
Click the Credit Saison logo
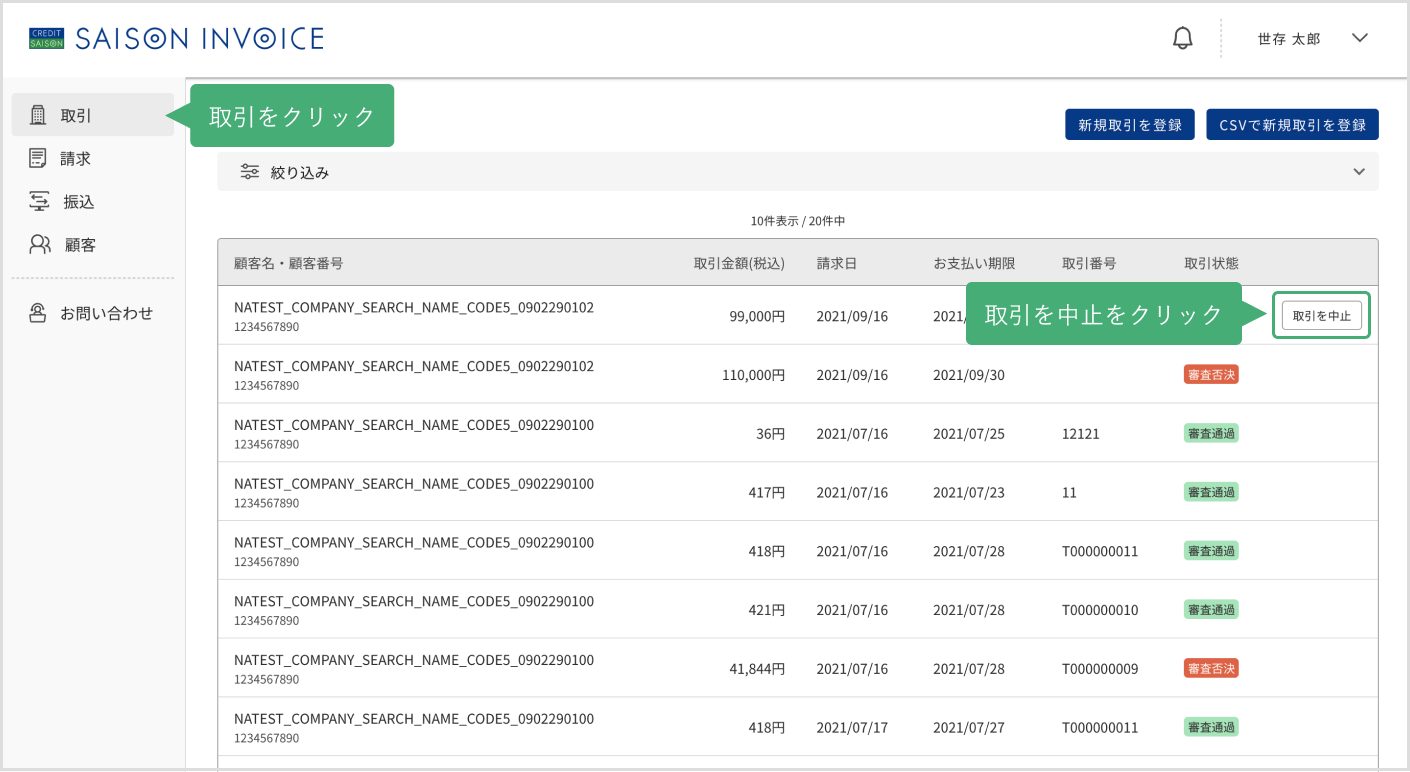point(47,39)
